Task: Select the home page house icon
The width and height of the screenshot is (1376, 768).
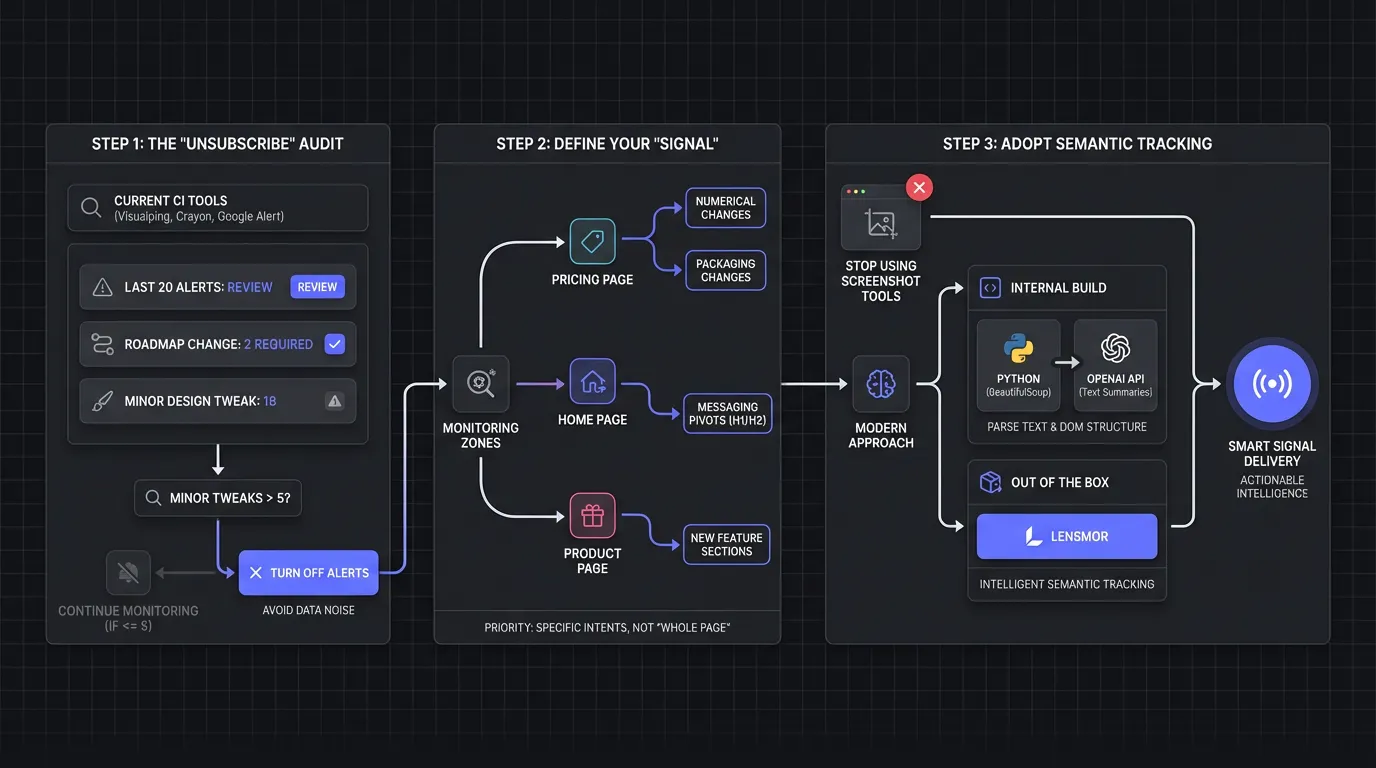Action: coord(592,382)
